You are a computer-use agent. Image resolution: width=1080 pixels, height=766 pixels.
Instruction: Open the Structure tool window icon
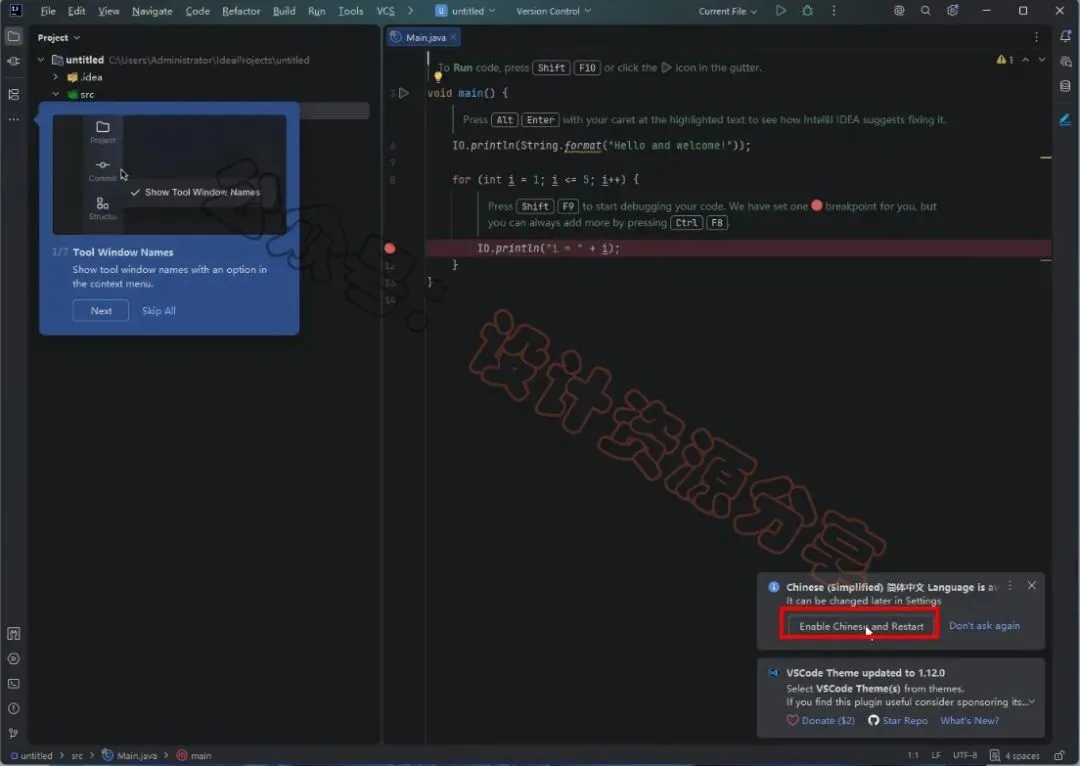(14, 94)
